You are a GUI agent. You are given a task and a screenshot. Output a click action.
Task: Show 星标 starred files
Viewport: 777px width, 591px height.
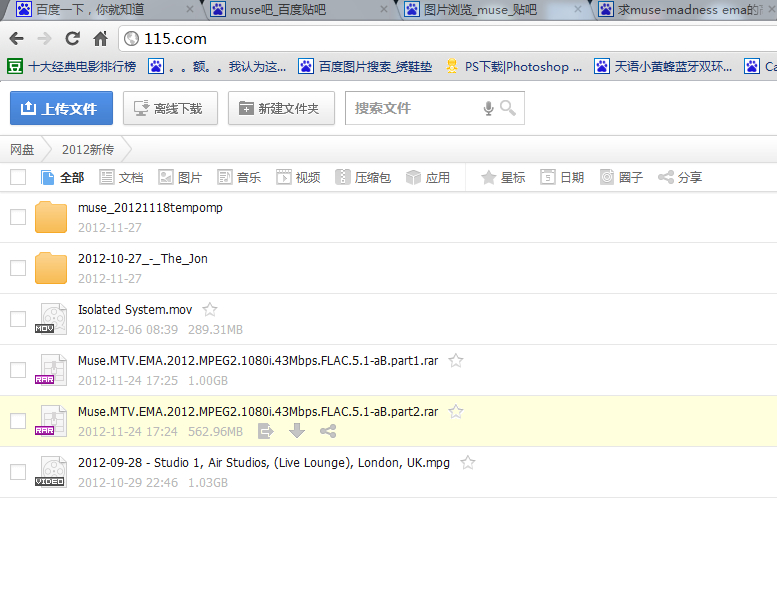tap(503, 177)
